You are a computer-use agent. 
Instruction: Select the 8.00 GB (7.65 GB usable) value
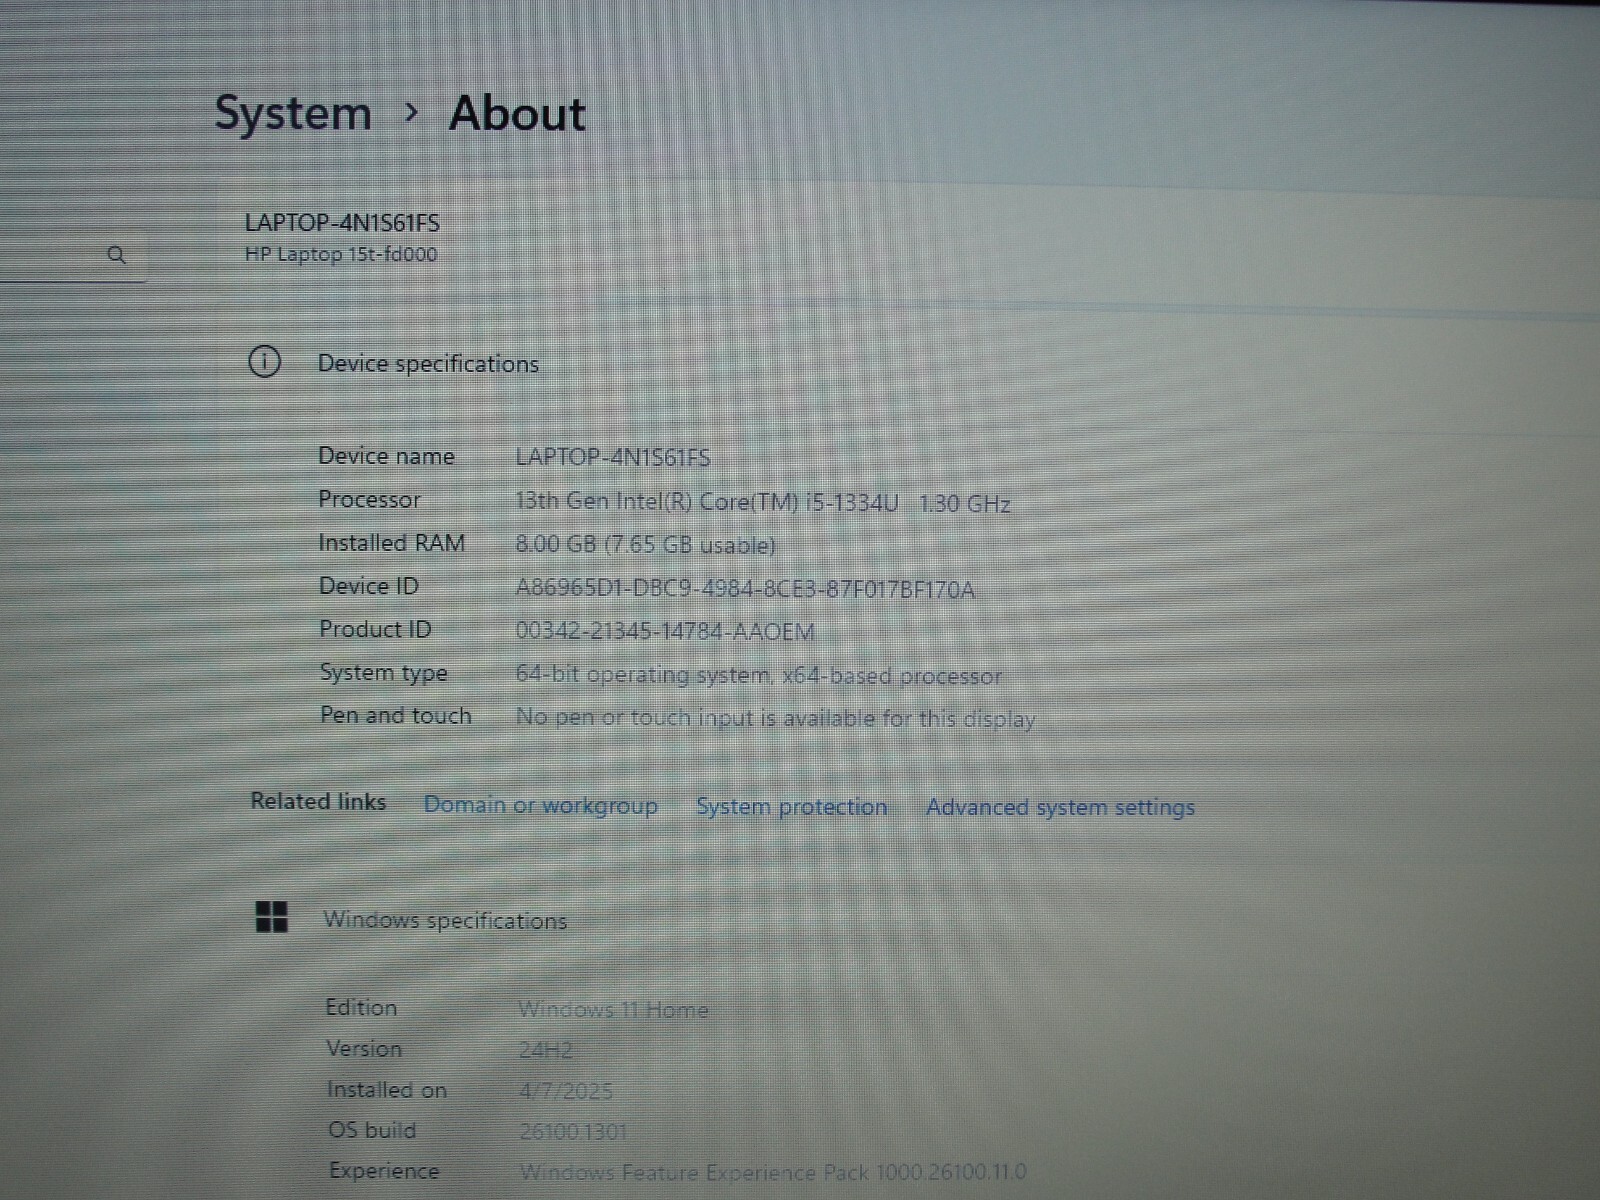645,544
